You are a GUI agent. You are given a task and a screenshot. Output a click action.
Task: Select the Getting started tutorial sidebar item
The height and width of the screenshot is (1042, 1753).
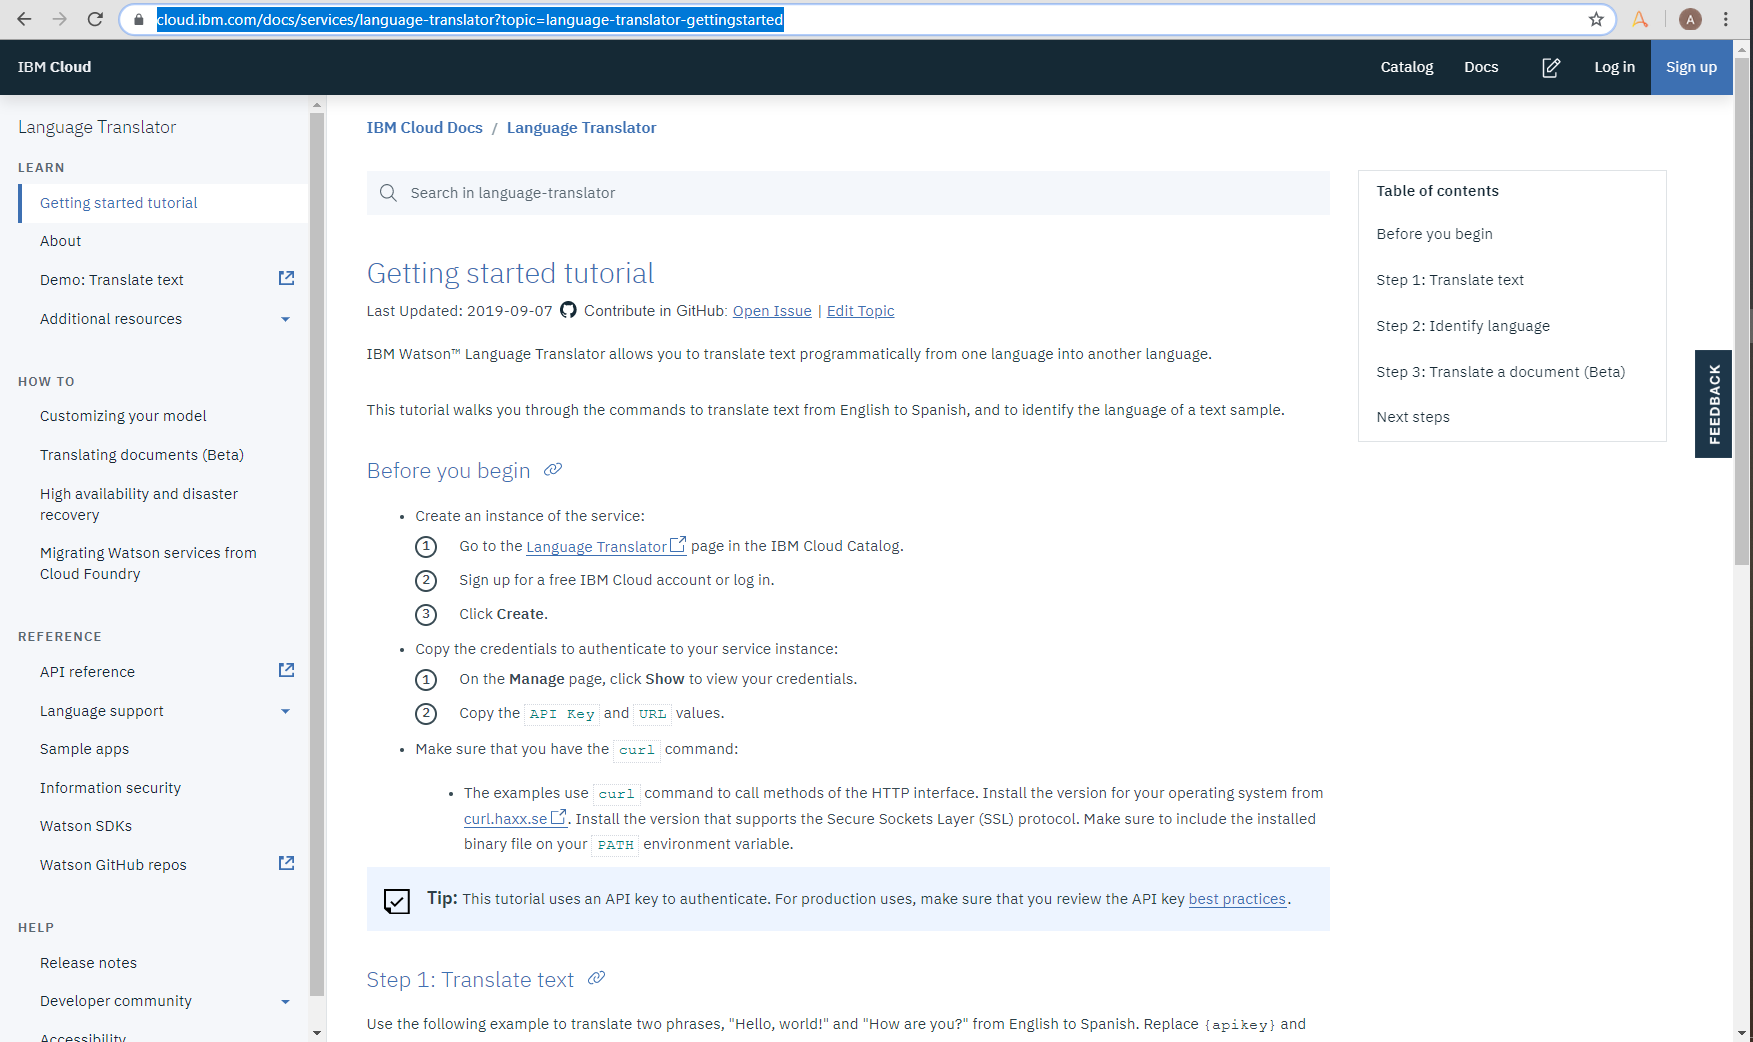coord(163,203)
